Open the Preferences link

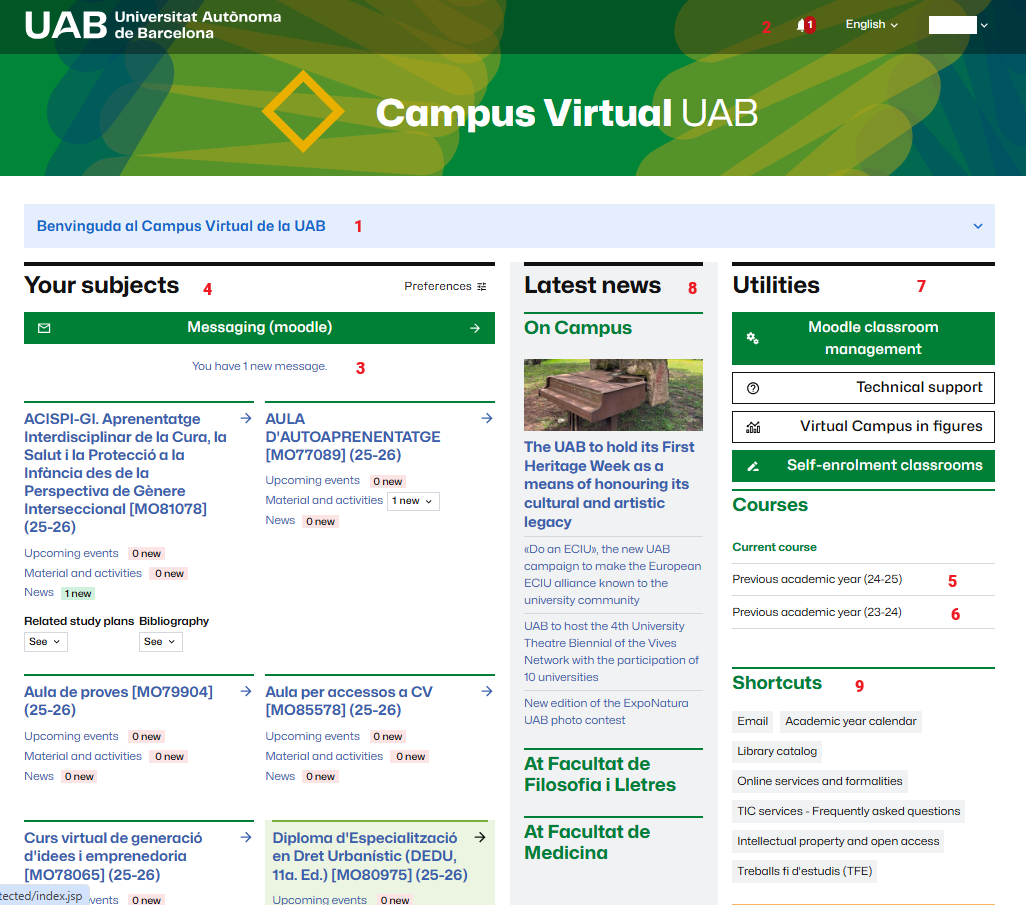pyautogui.click(x=445, y=287)
